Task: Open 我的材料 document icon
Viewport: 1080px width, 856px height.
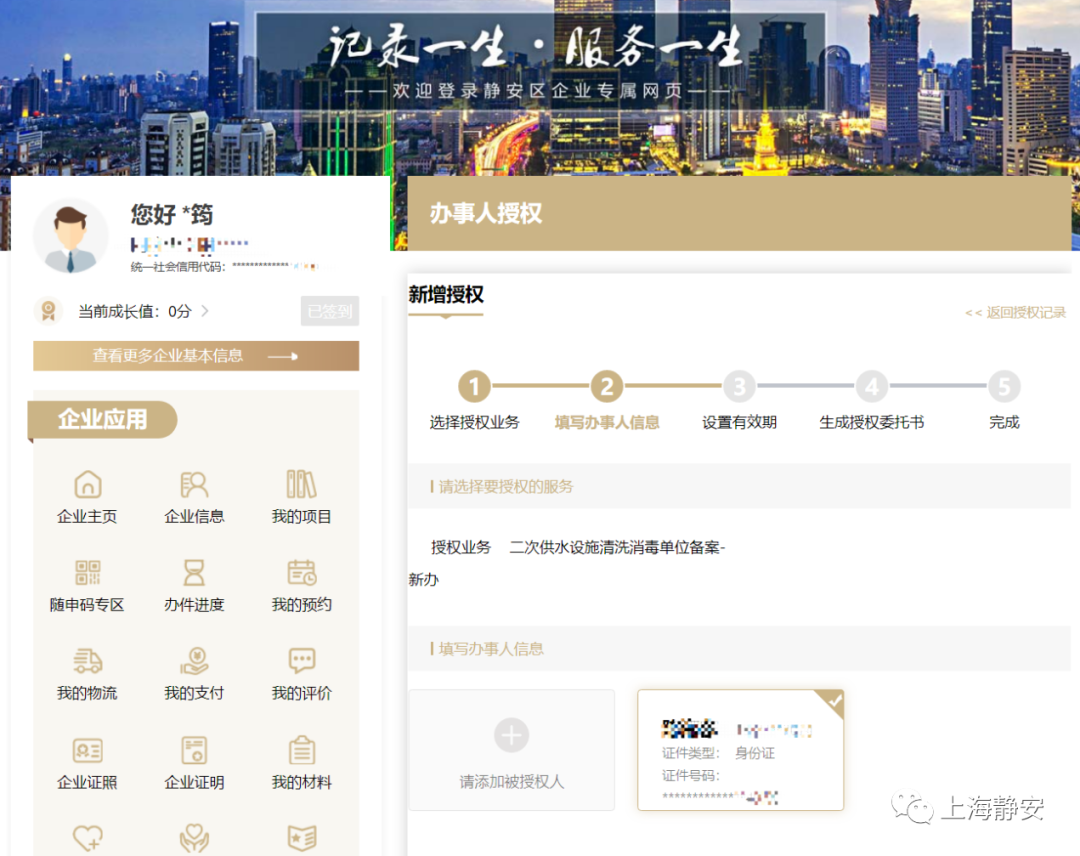Action: 300,762
